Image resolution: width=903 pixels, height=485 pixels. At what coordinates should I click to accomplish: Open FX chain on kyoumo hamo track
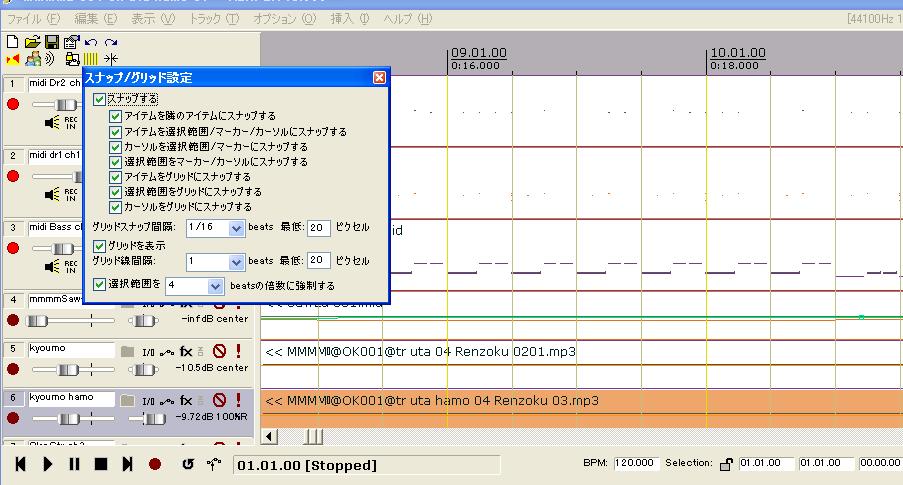click(x=185, y=400)
